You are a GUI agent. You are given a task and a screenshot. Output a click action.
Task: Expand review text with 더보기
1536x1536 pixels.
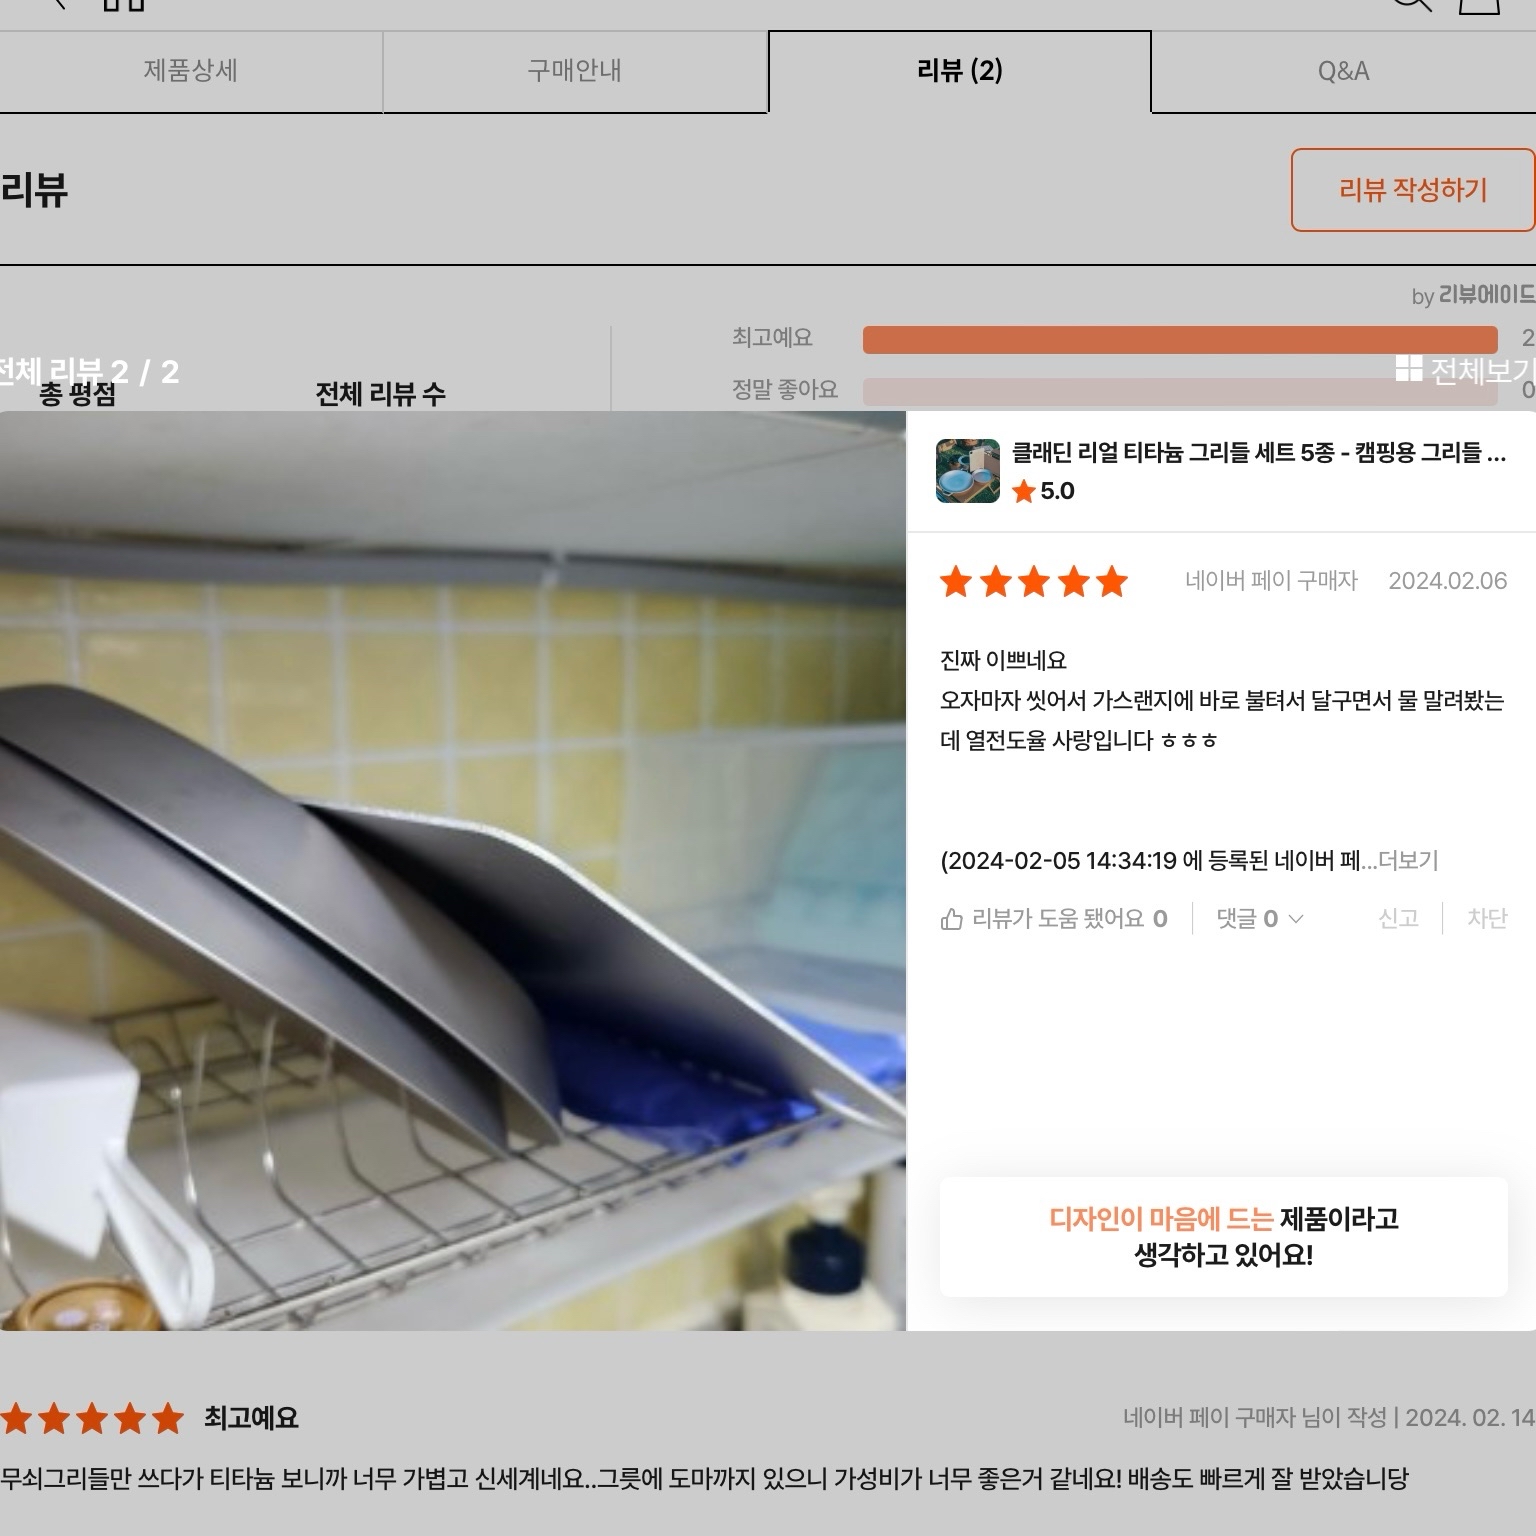point(1408,860)
